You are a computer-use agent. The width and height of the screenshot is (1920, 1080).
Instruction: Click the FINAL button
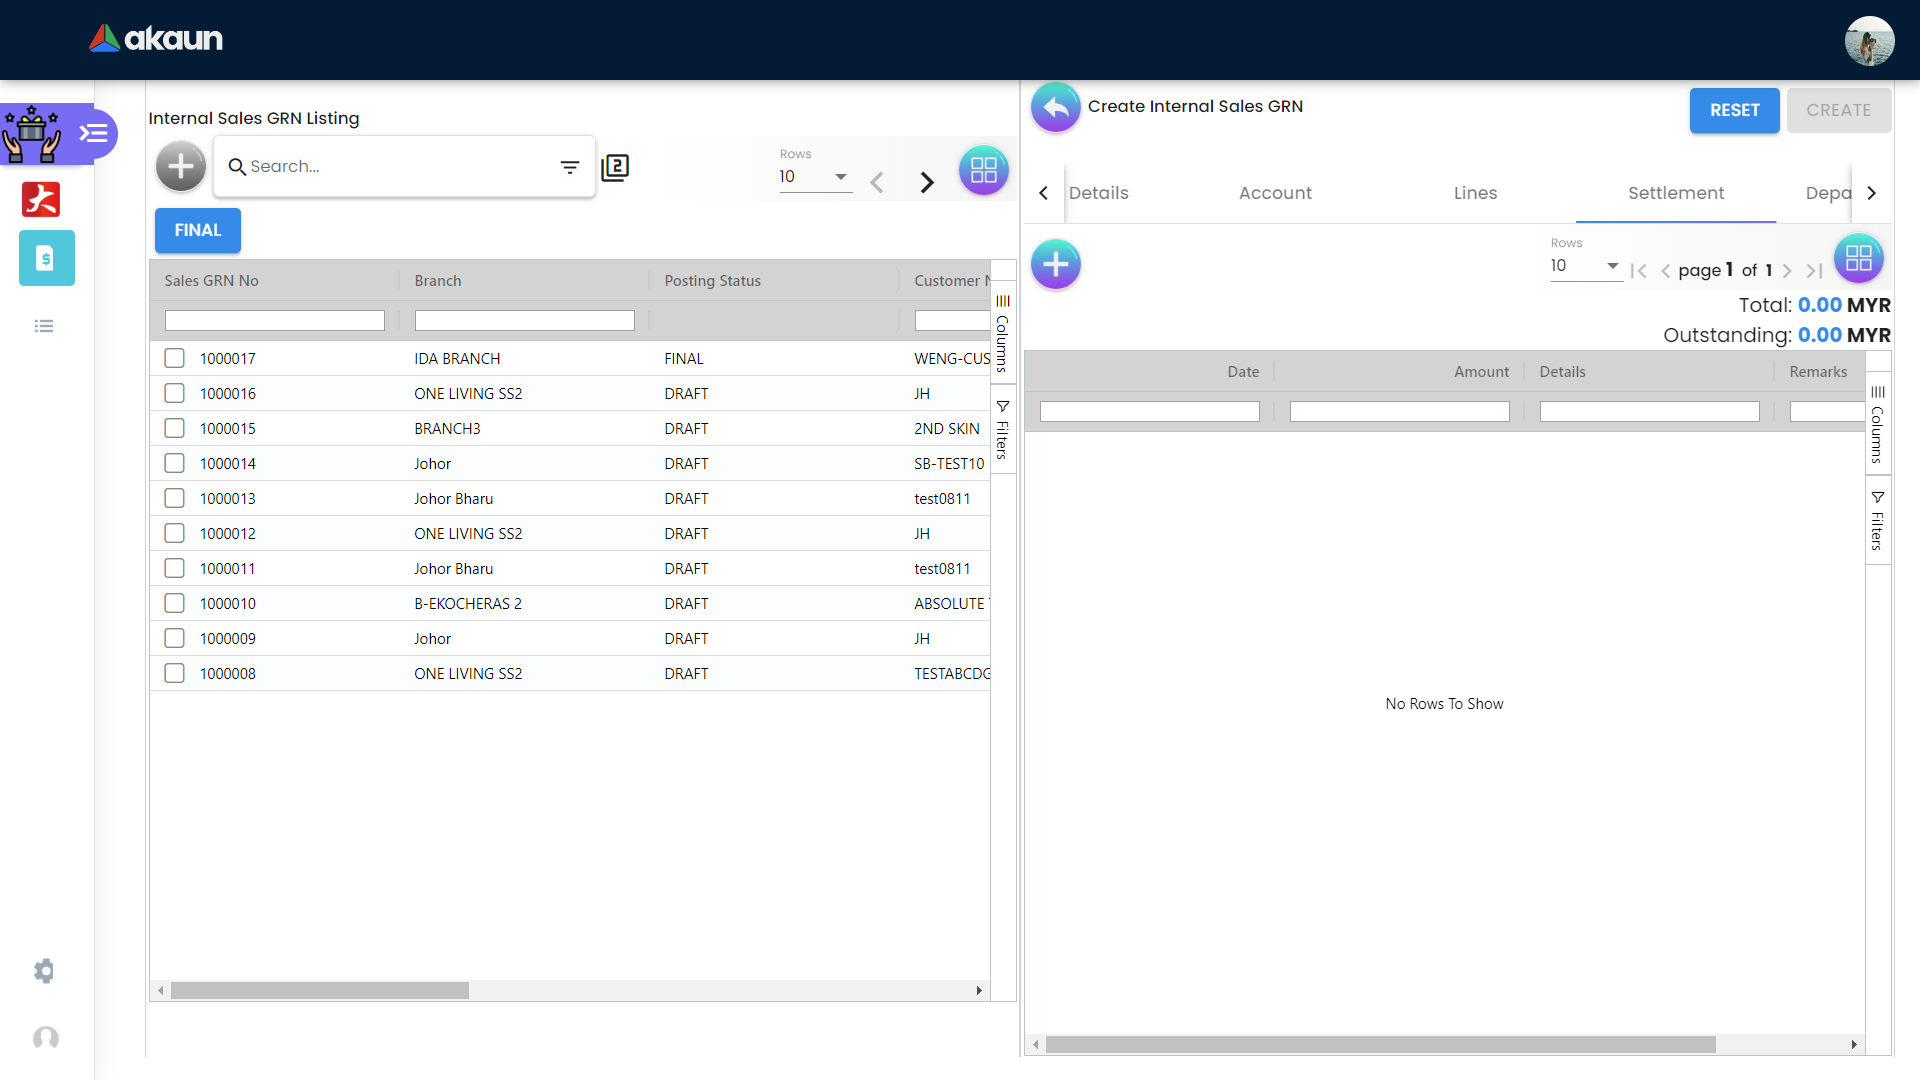198,231
